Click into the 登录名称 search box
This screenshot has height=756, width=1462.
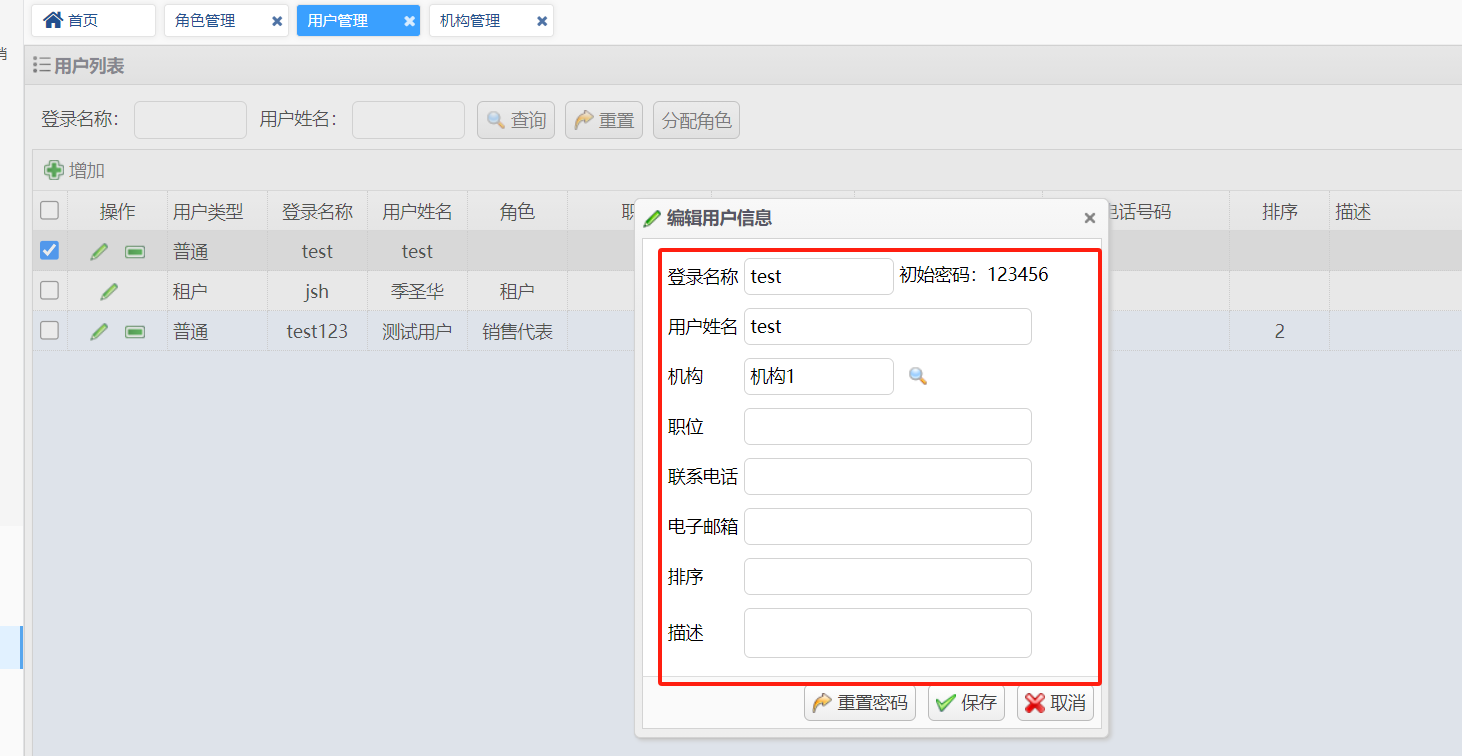click(190, 119)
